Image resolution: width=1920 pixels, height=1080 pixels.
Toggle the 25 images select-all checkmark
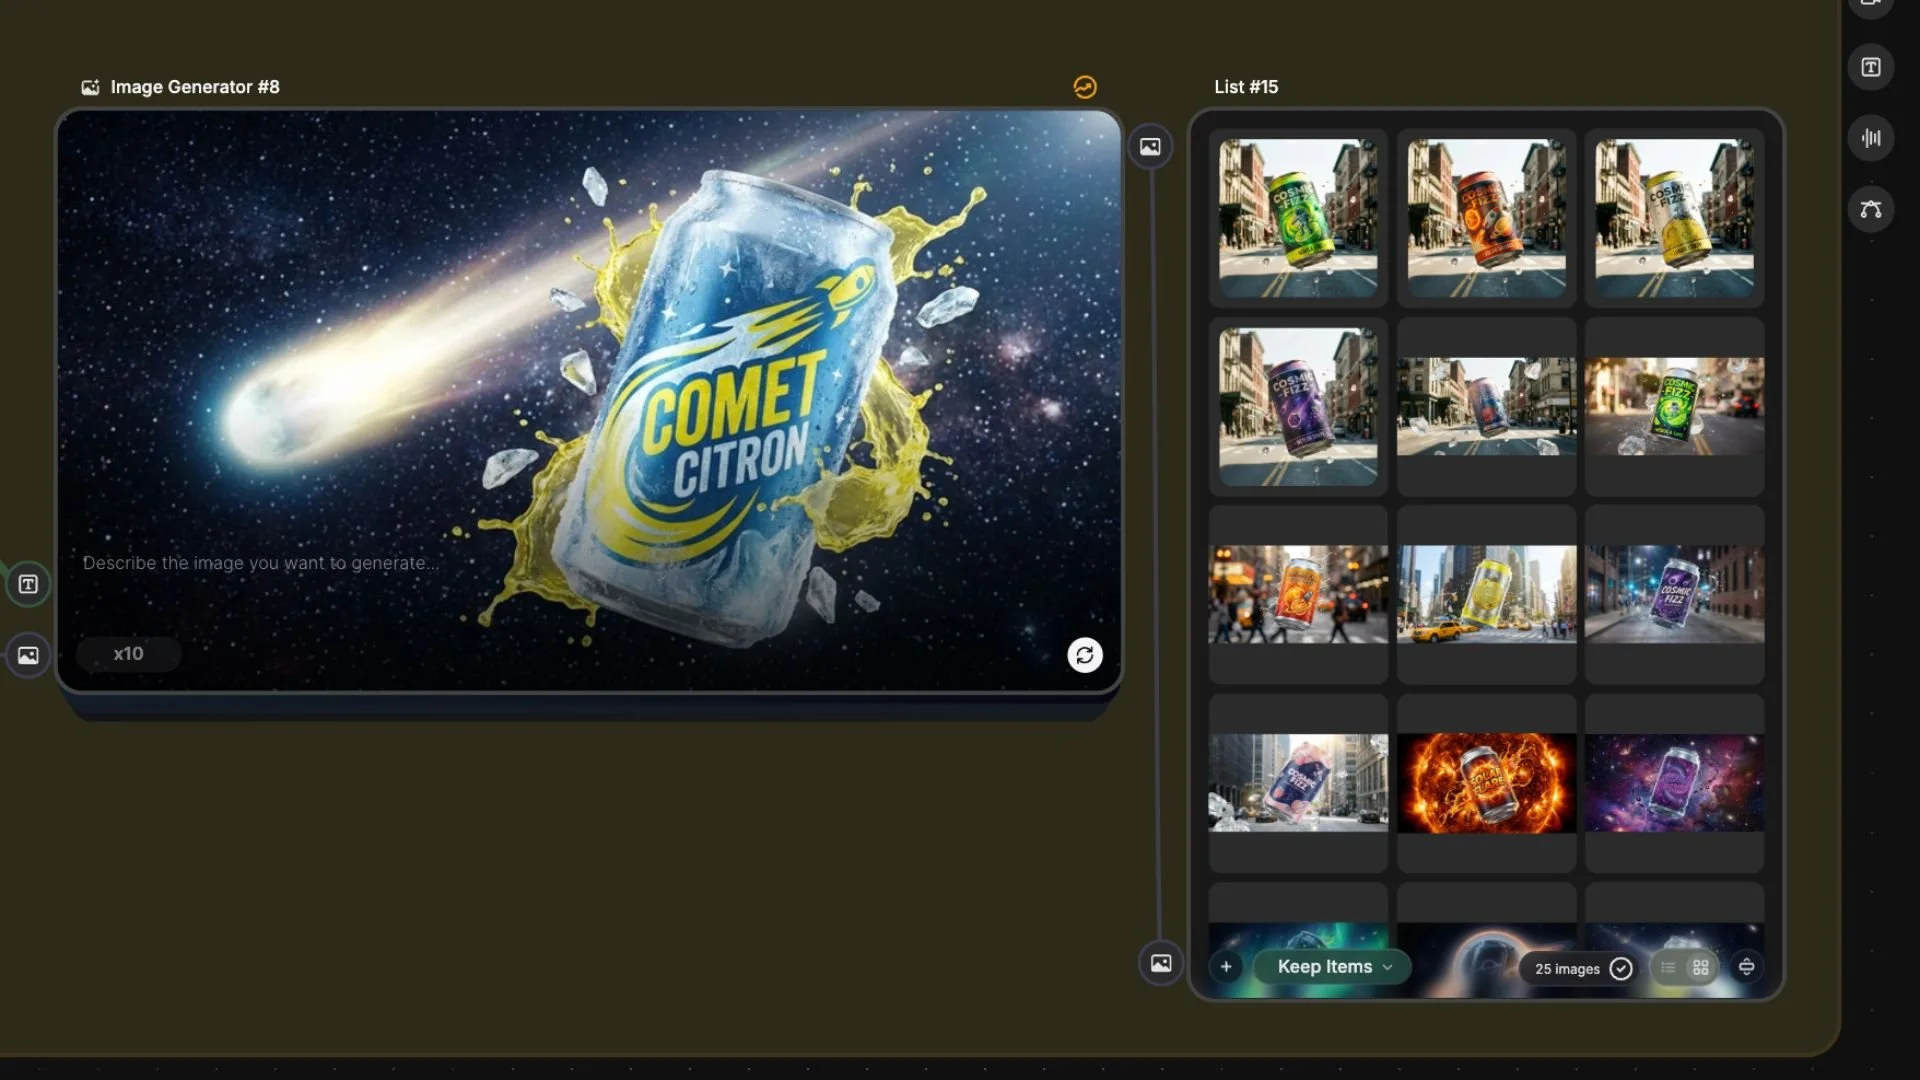pos(1621,968)
